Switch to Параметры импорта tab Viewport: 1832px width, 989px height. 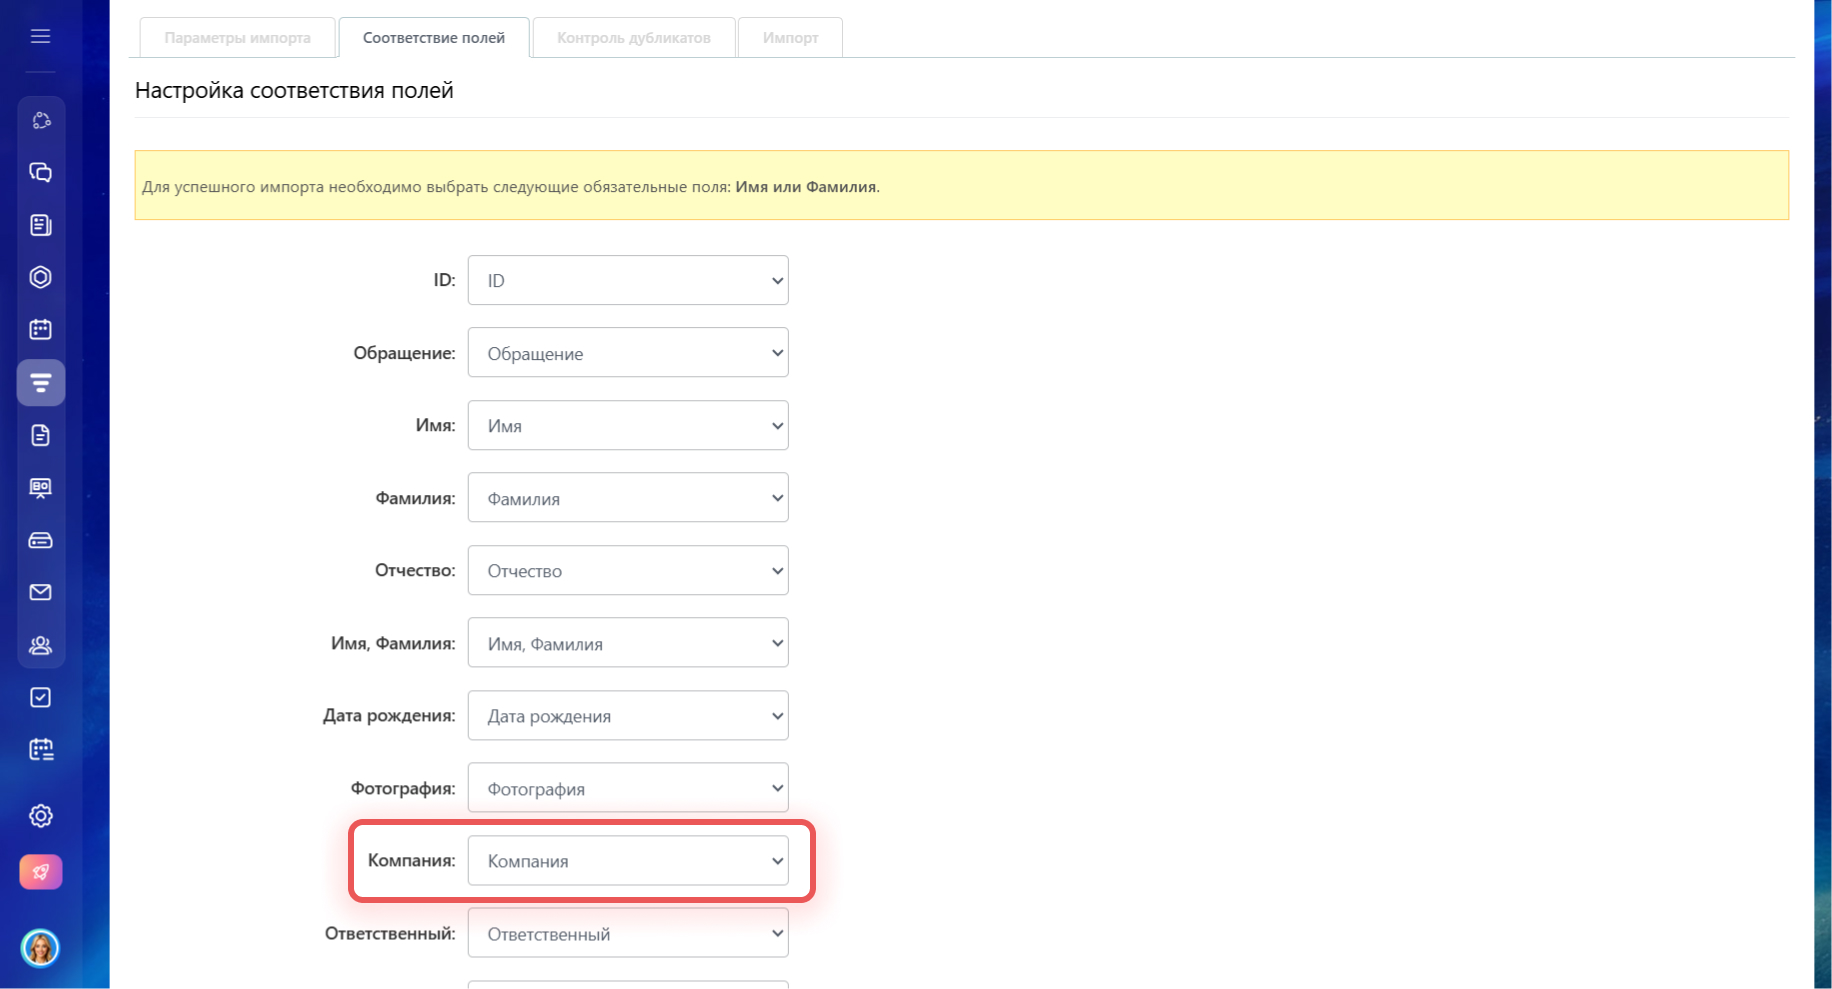tap(237, 38)
